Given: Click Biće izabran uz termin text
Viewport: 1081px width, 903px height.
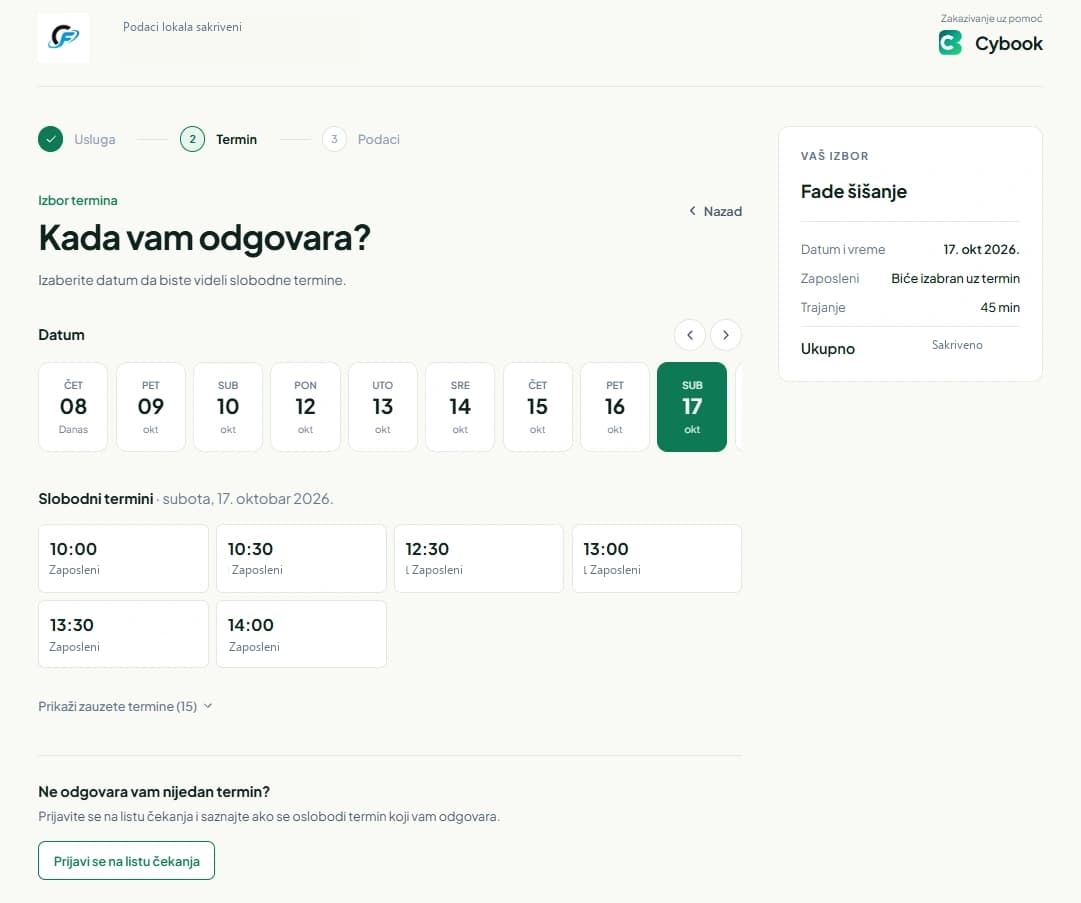Looking at the screenshot, I should click(x=956, y=278).
